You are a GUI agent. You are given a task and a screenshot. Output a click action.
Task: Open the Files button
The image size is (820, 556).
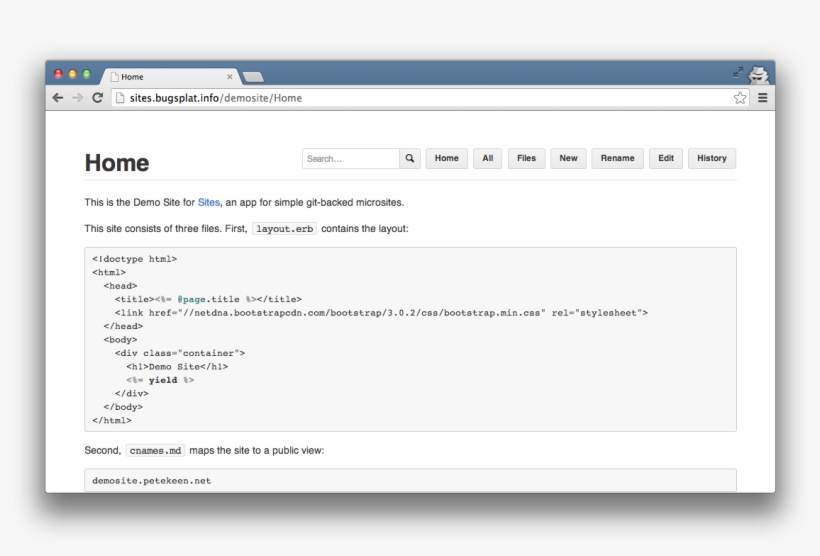527,158
